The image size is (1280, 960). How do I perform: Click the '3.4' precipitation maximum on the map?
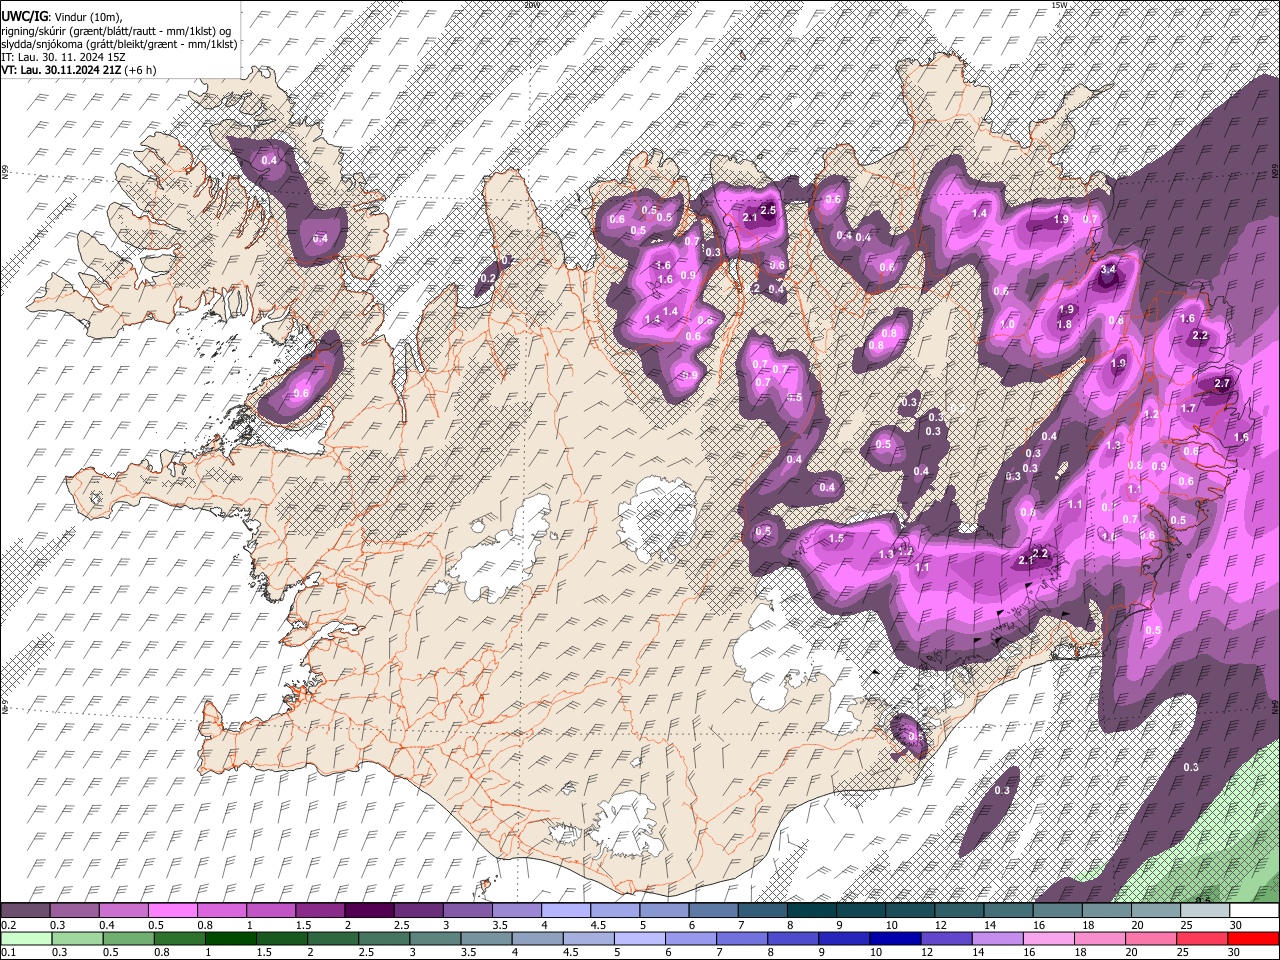(1108, 270)
